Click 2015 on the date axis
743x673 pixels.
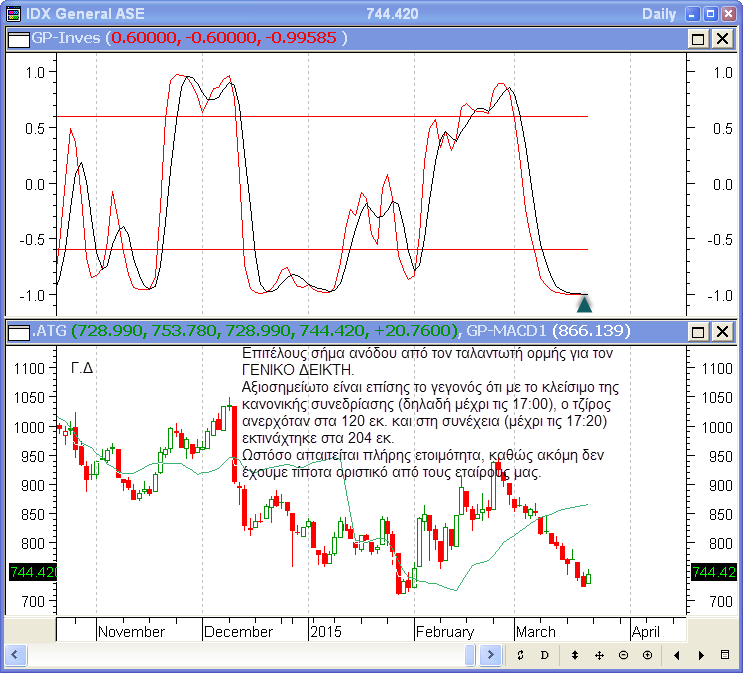[x=326, y=632]
